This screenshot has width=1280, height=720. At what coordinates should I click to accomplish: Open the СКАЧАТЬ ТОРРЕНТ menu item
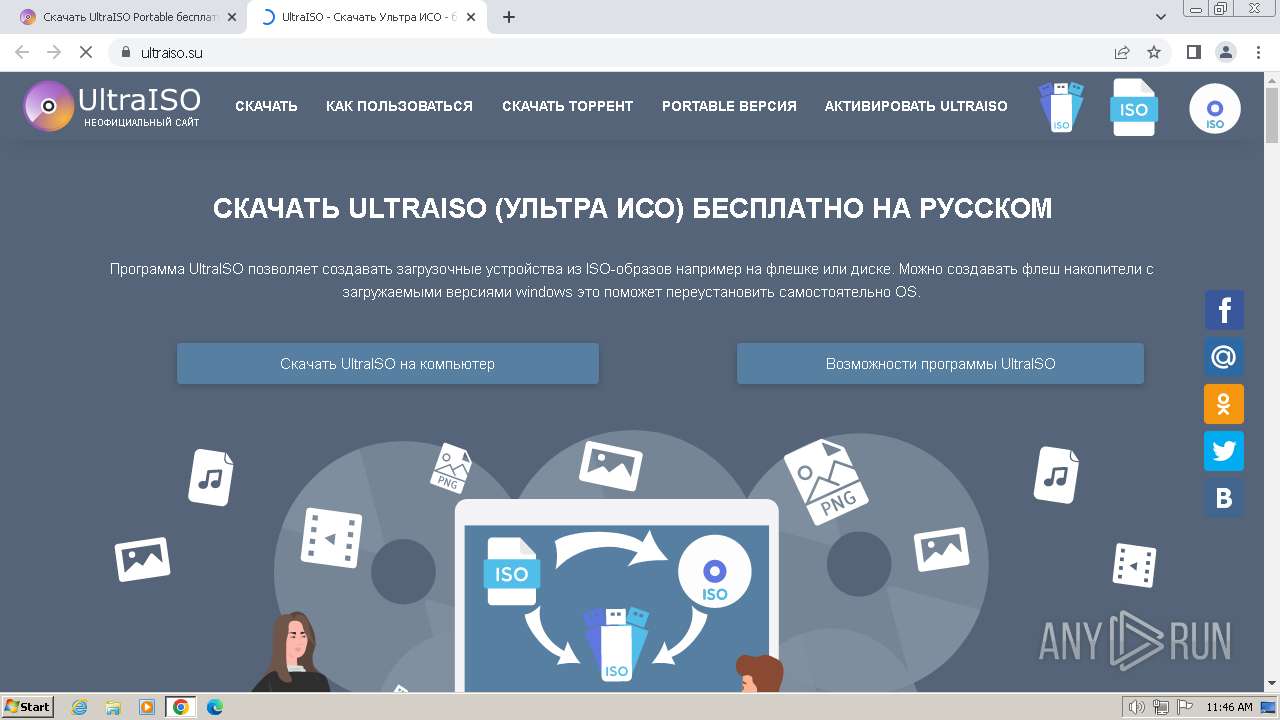pyautogui.click(x=567, y=106)
